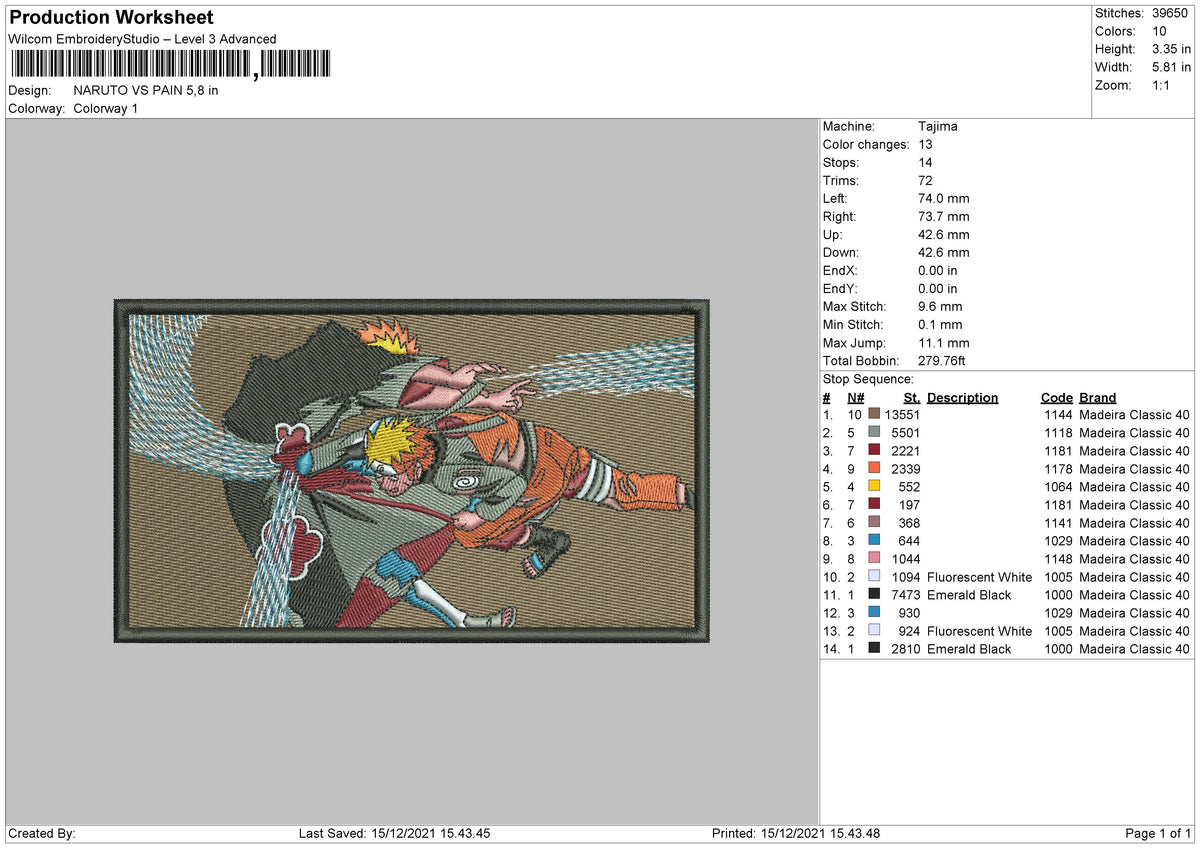1200x848 pixels.
Task: Click the Trims value 72
Action: pyautogui.click(x=925, y=181)
